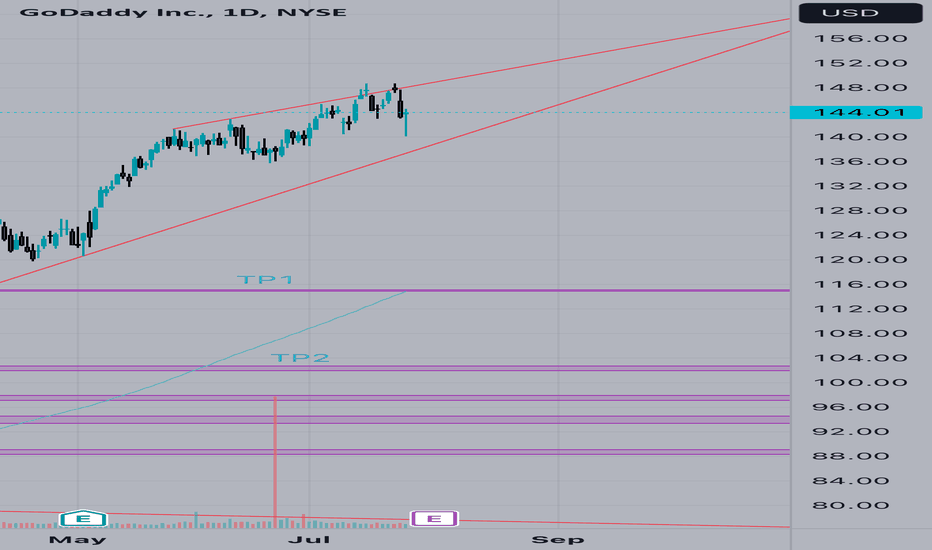Image resolution: width=932 pixels, height=550 pixels.
Task: Click the Jul label on time axis
Action: tap(309, 540)
